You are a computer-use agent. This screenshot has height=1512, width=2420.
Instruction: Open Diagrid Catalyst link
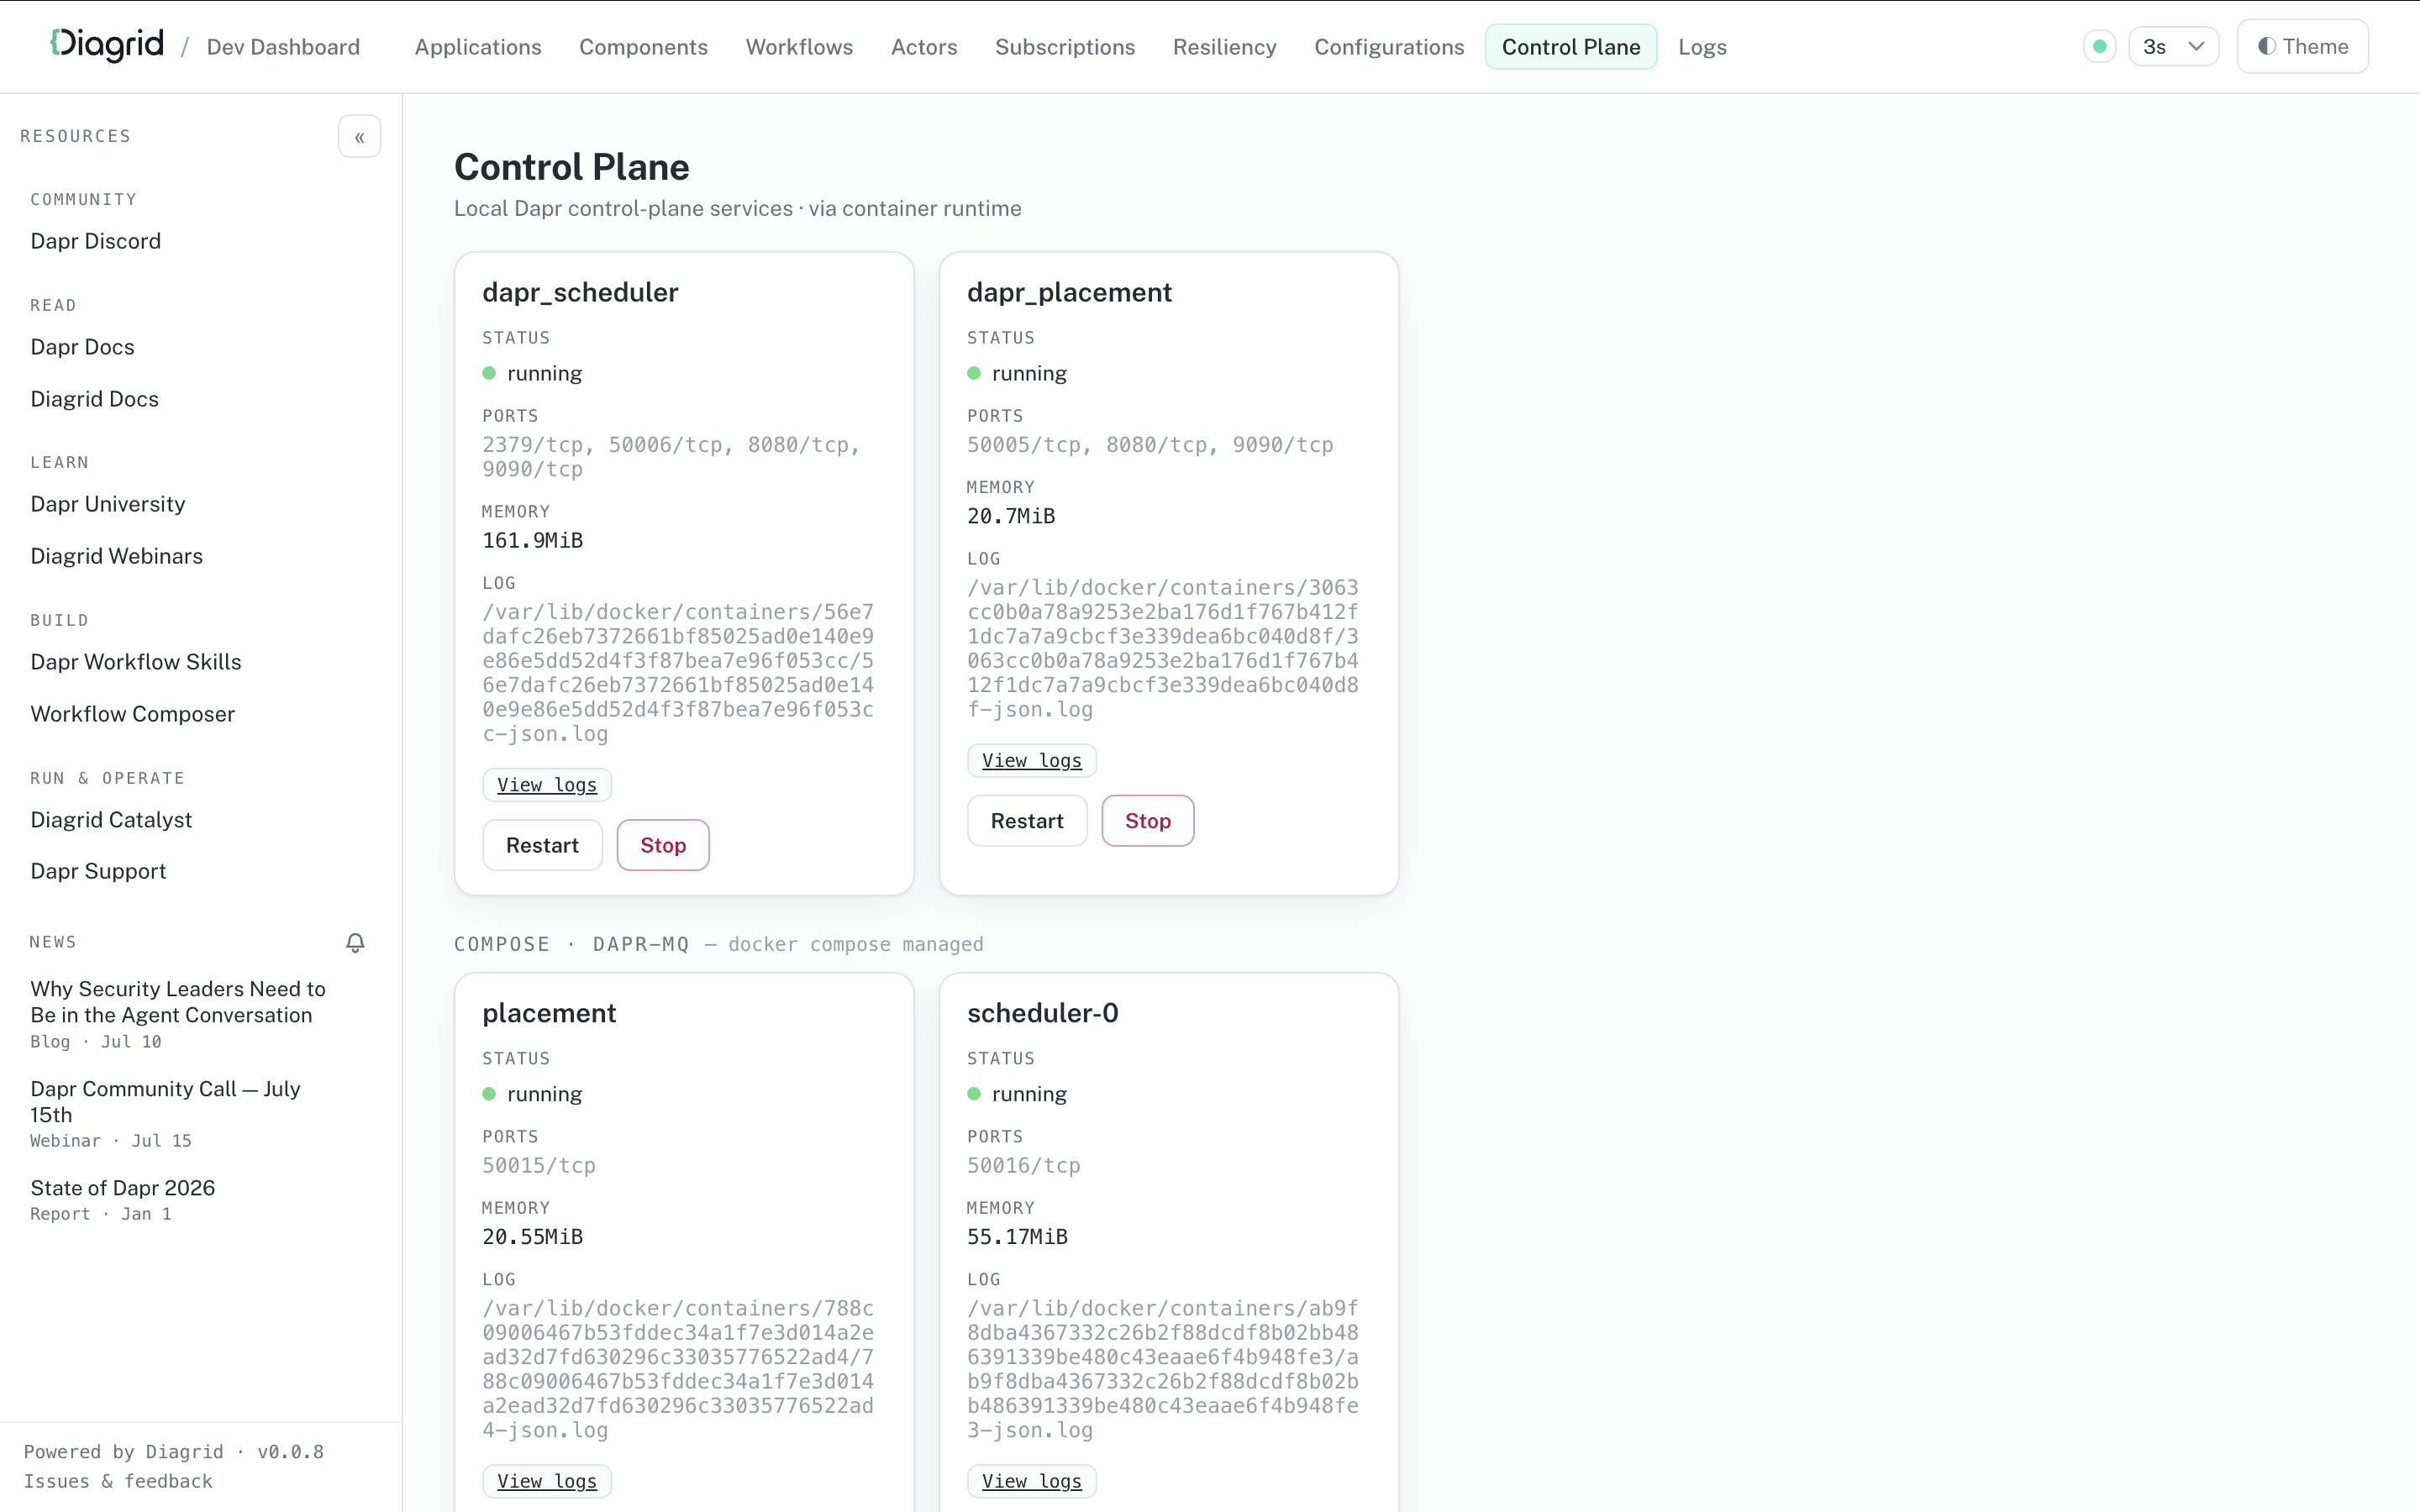click(111, 820)
